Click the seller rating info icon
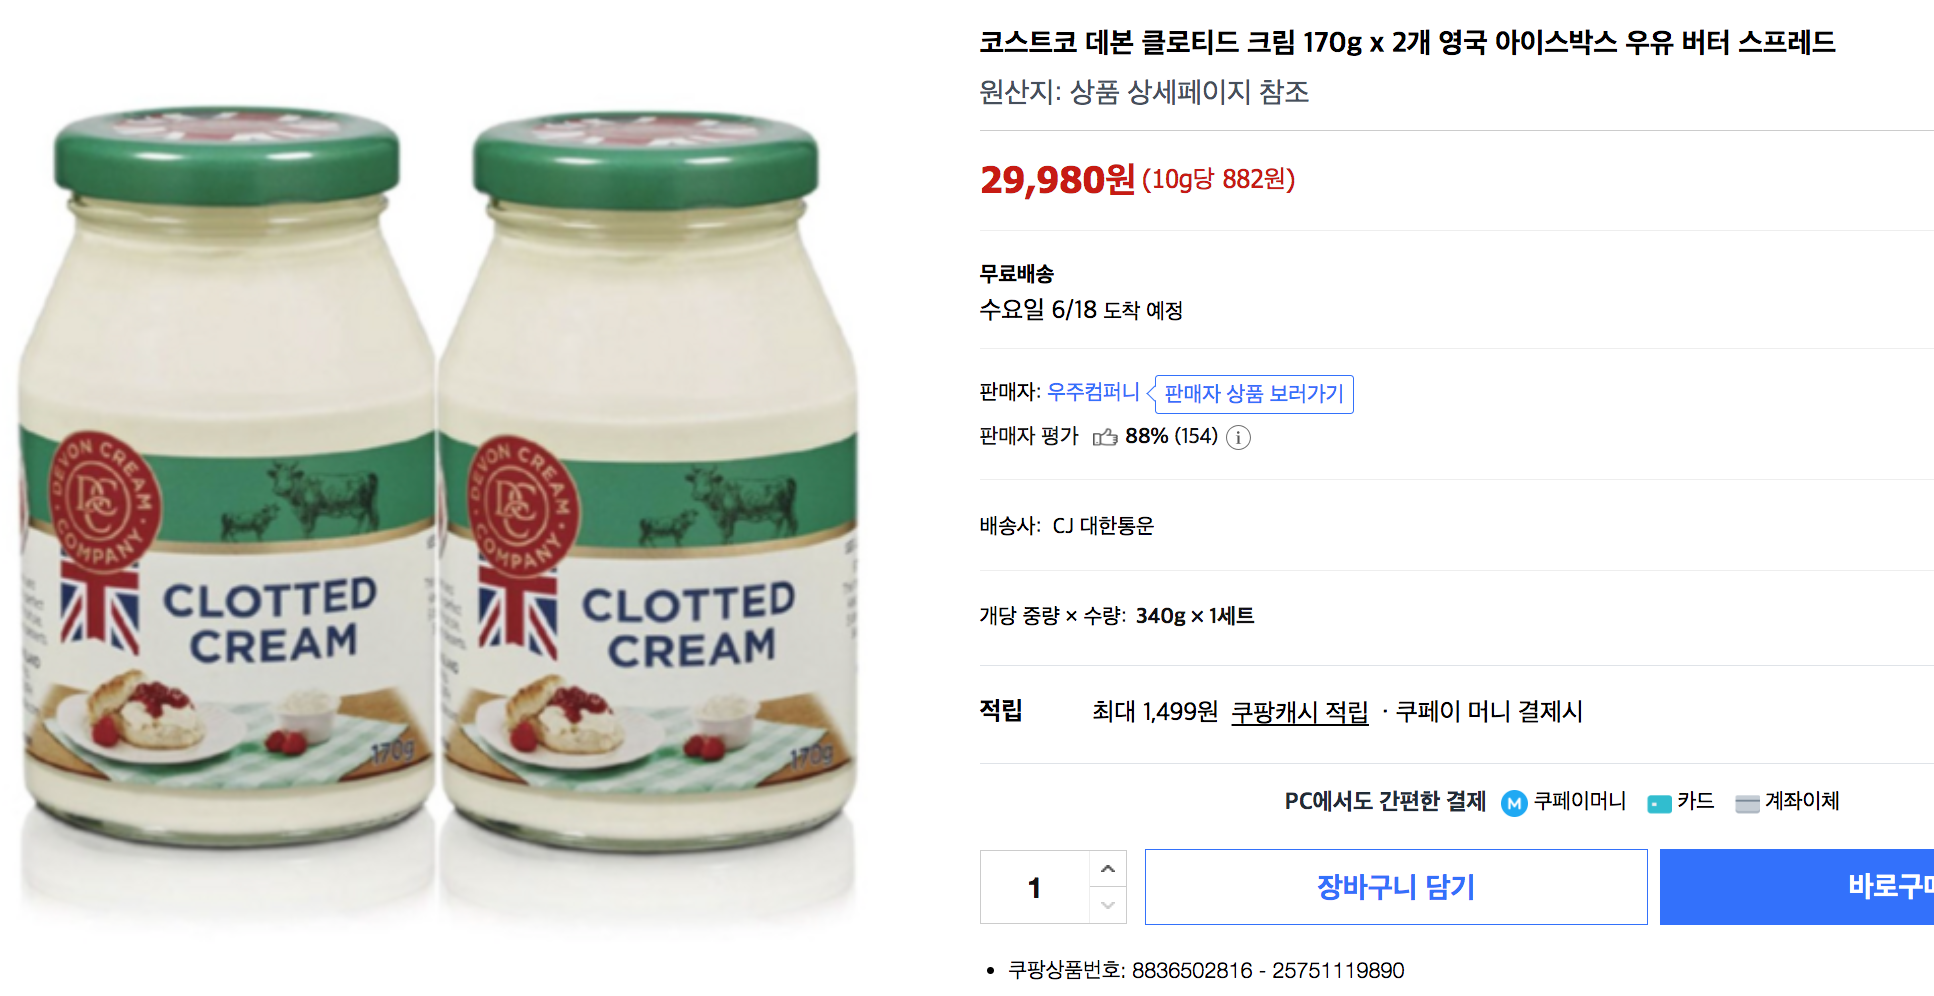 1238,437
